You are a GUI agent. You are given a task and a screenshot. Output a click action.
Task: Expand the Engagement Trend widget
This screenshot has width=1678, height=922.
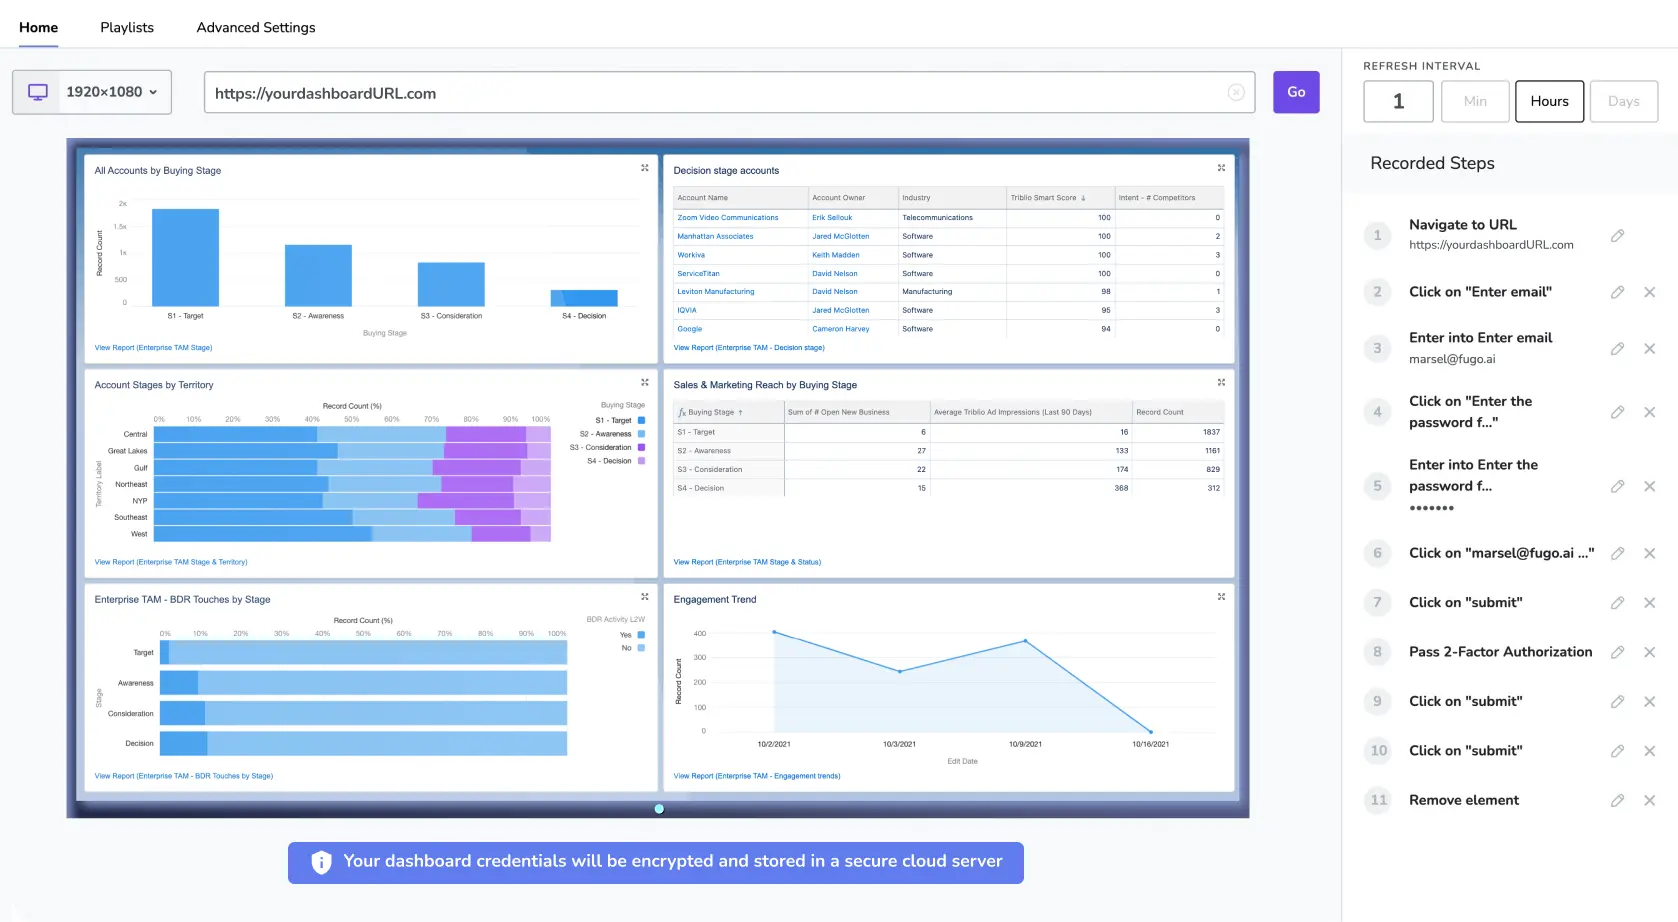pos(1221,597)
